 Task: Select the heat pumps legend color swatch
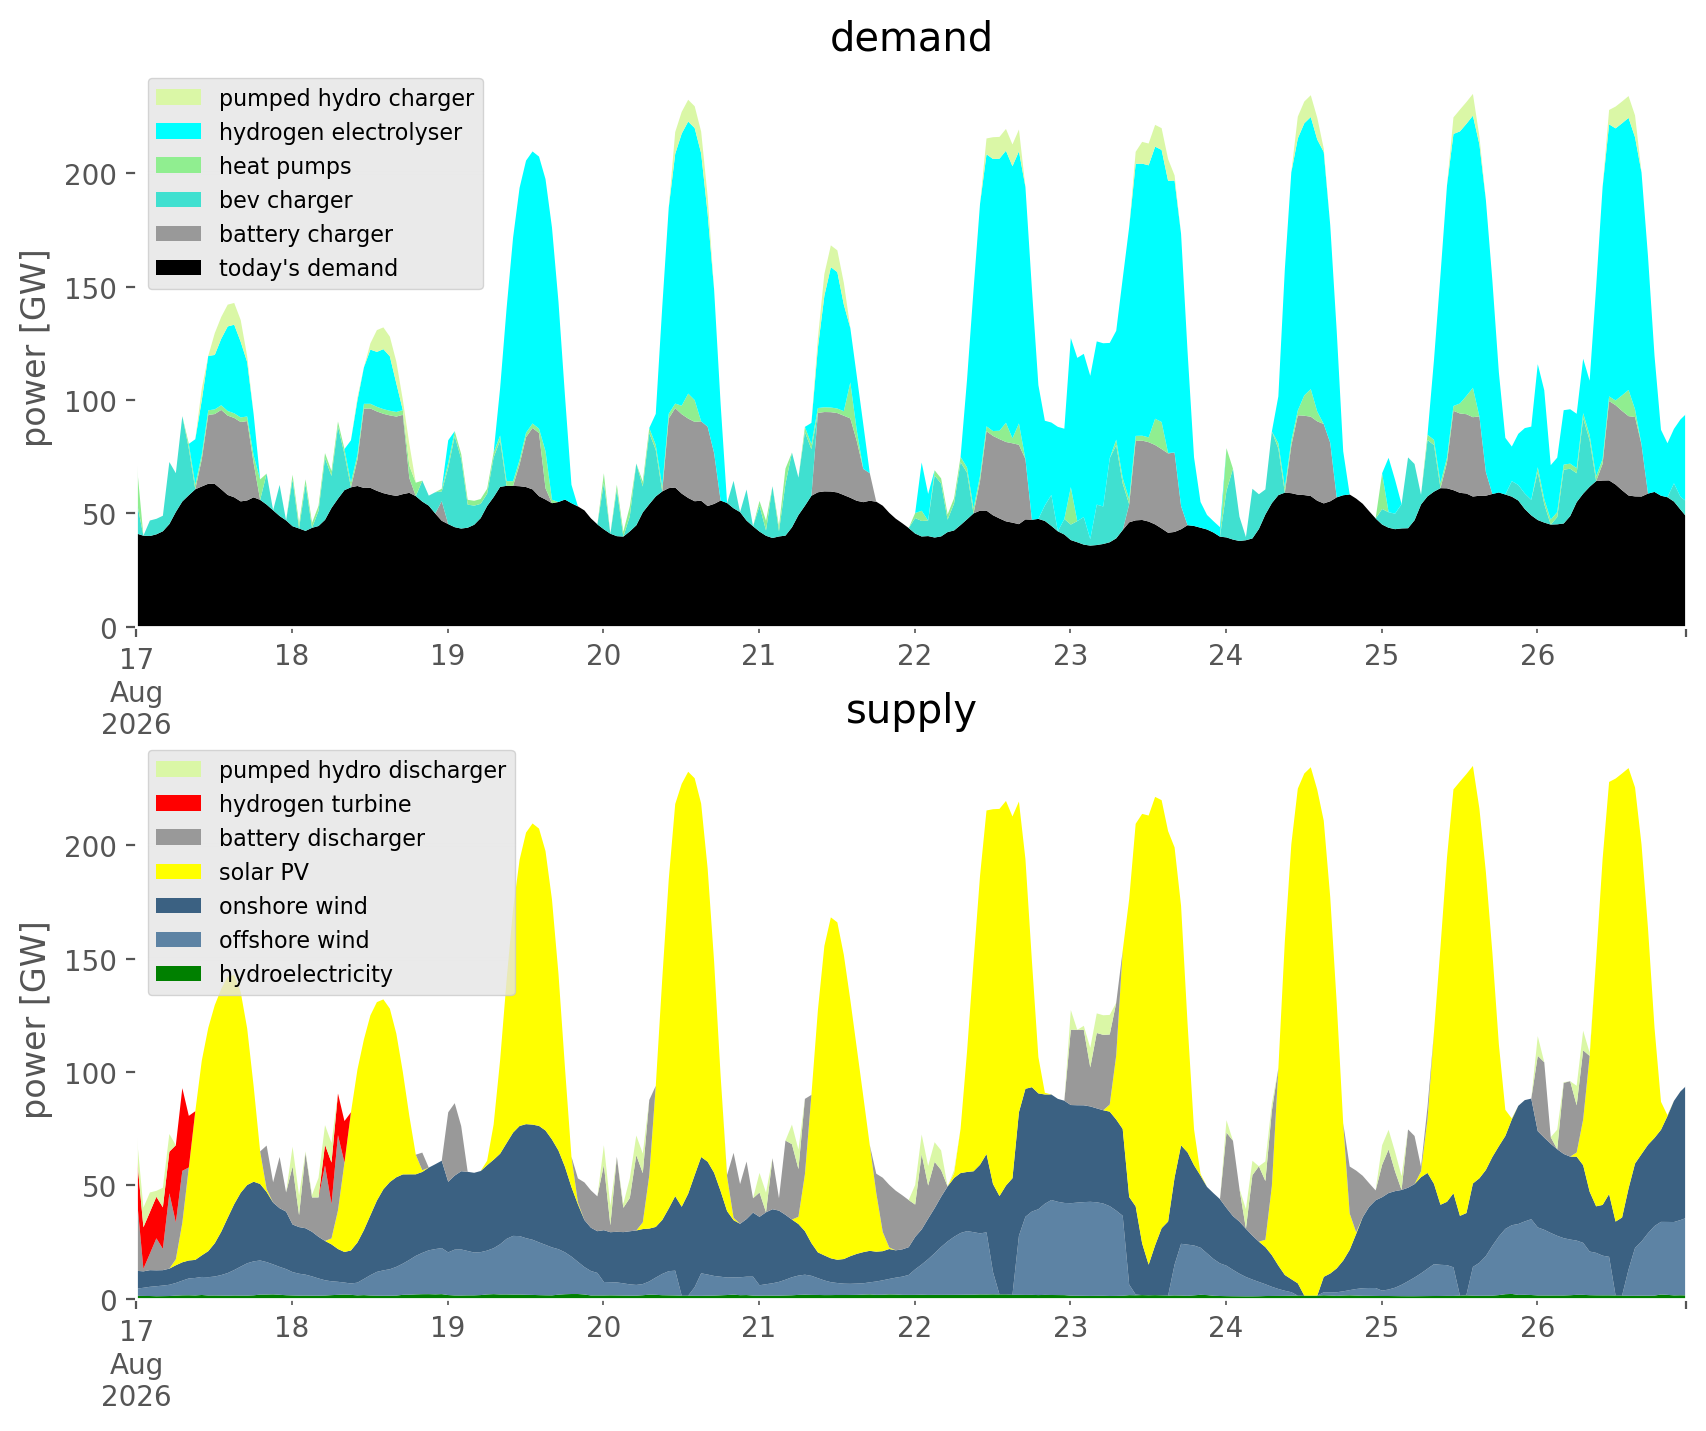coord(181,166)
